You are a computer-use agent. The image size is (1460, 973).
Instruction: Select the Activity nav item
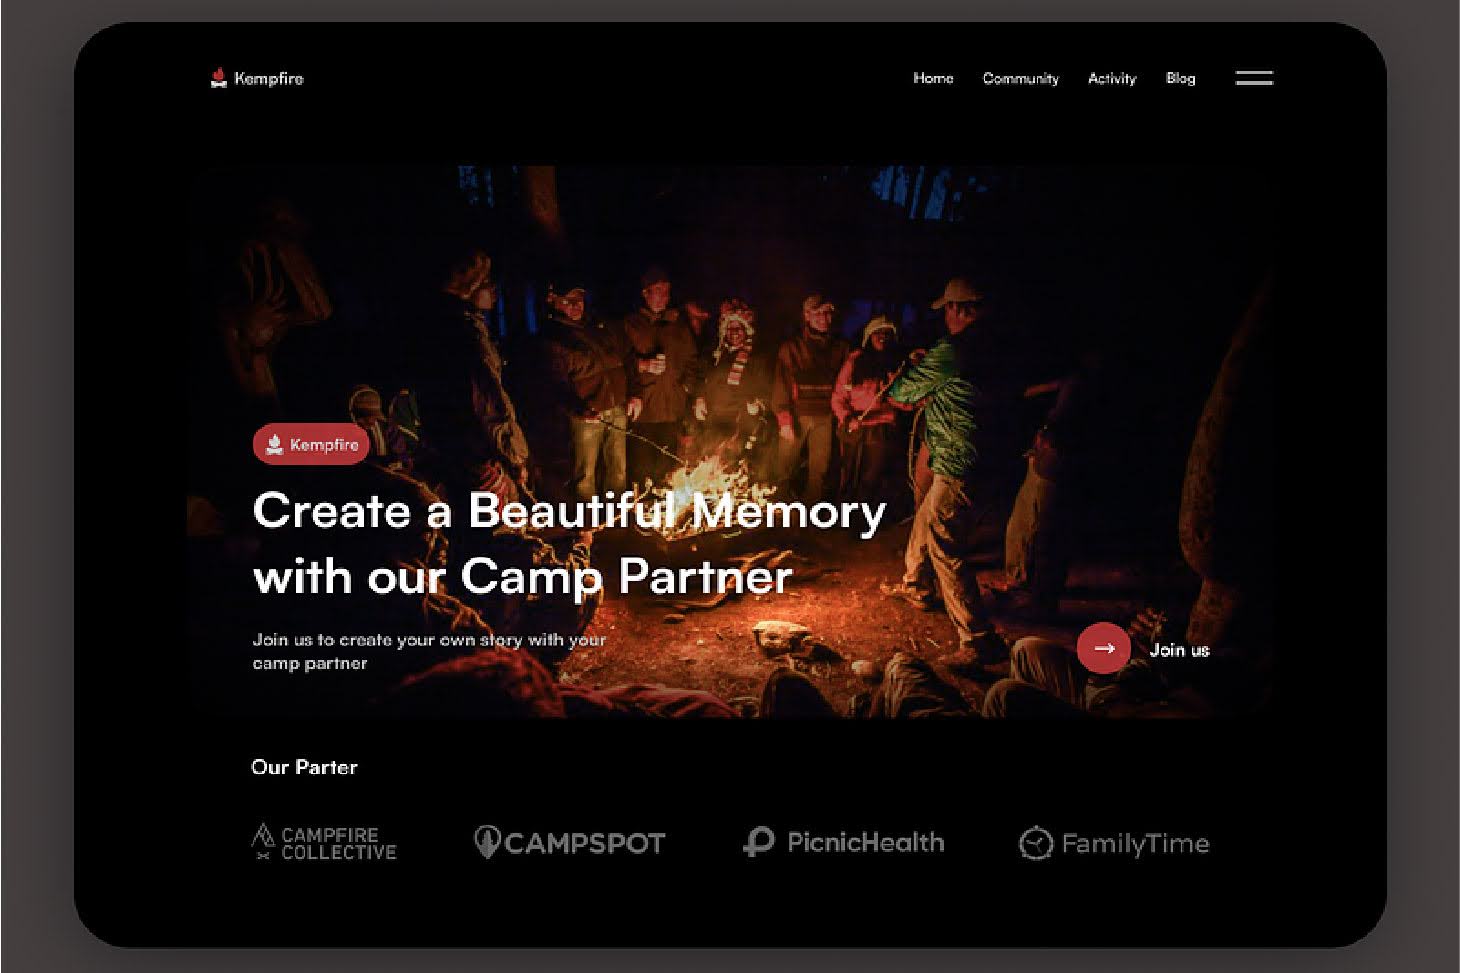pyautogui.click(x=1112, y=78)
